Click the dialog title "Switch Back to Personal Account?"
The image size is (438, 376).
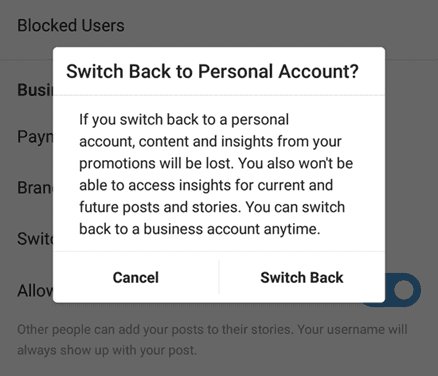click(x=212, y=71)
